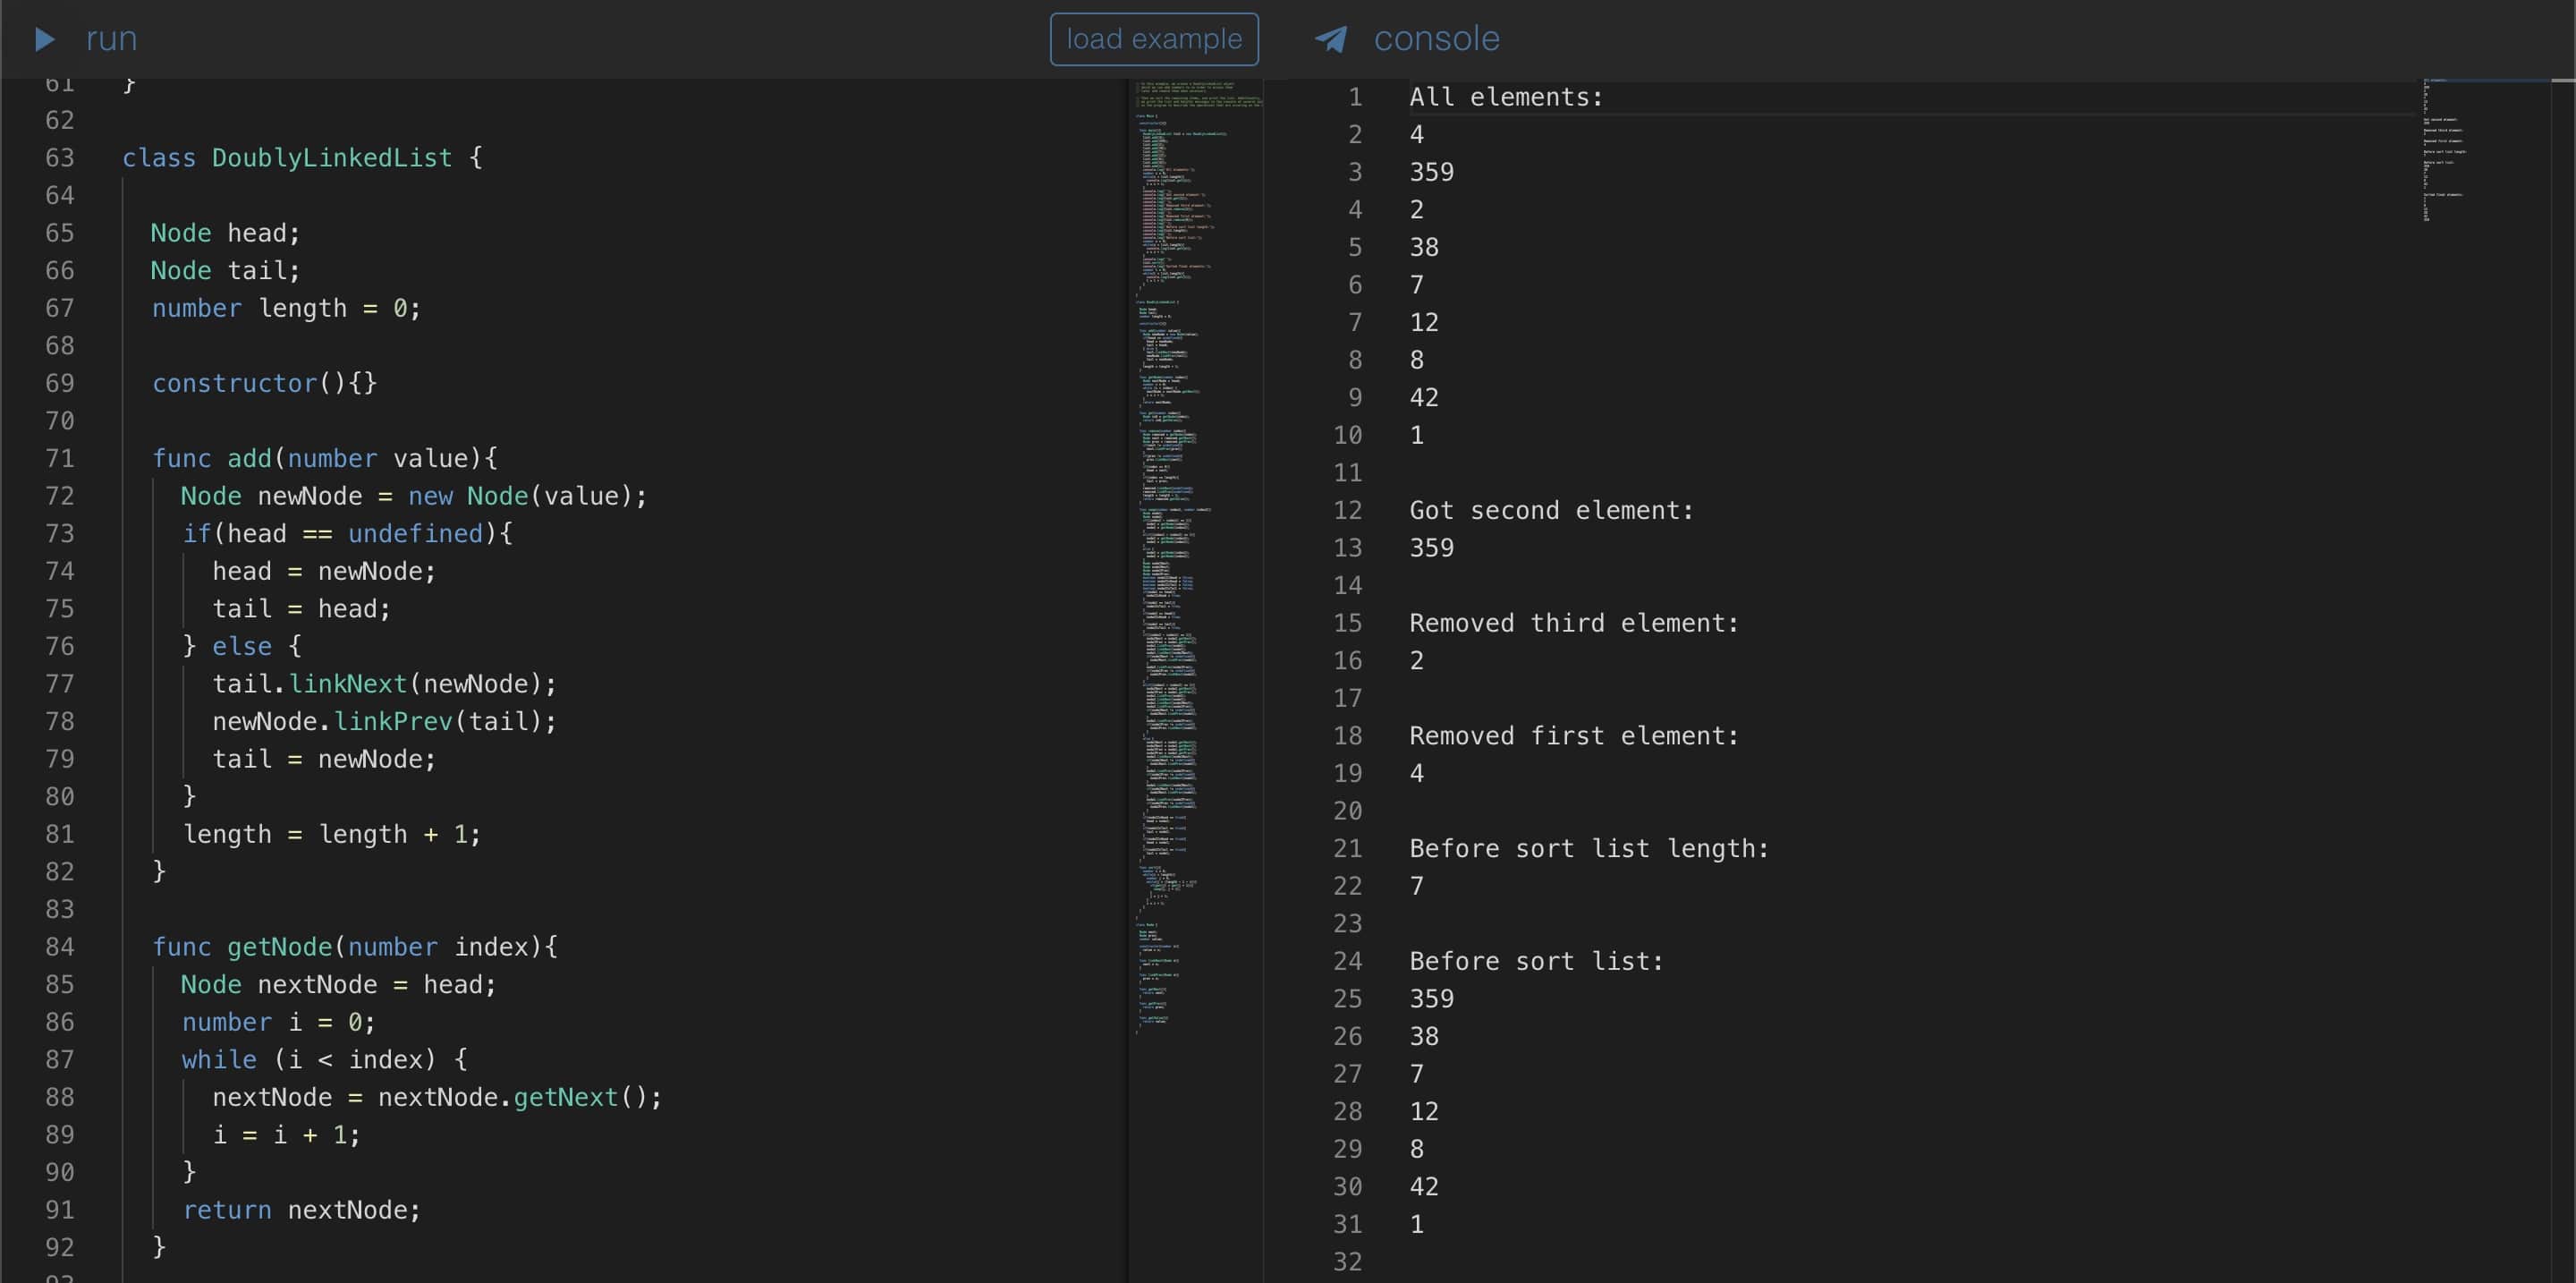Click the paper plane icon next to console

click(1330, 38)
